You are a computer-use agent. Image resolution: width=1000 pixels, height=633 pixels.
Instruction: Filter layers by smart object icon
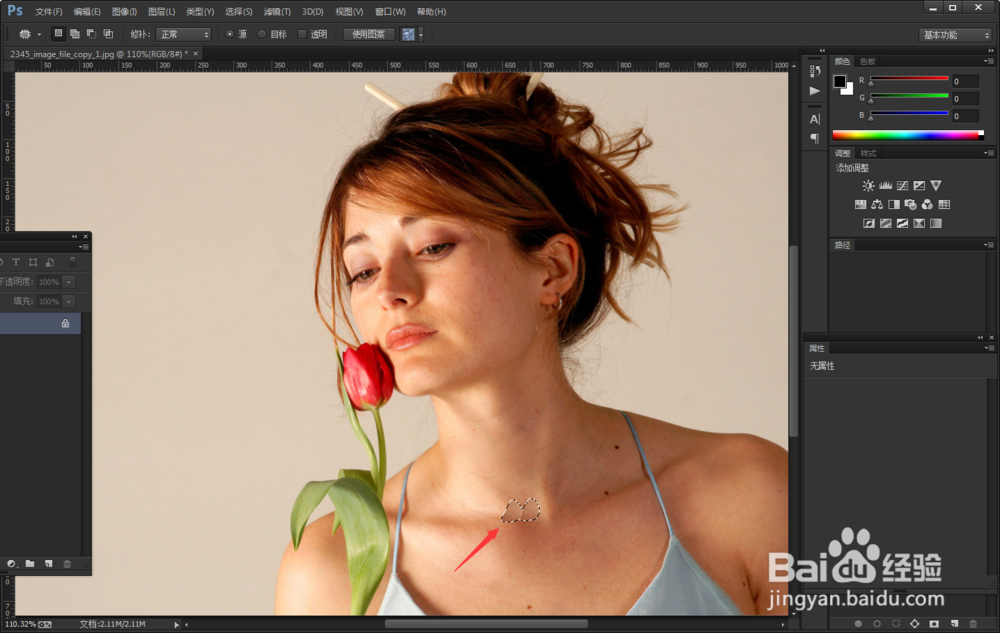click(50, 262)
